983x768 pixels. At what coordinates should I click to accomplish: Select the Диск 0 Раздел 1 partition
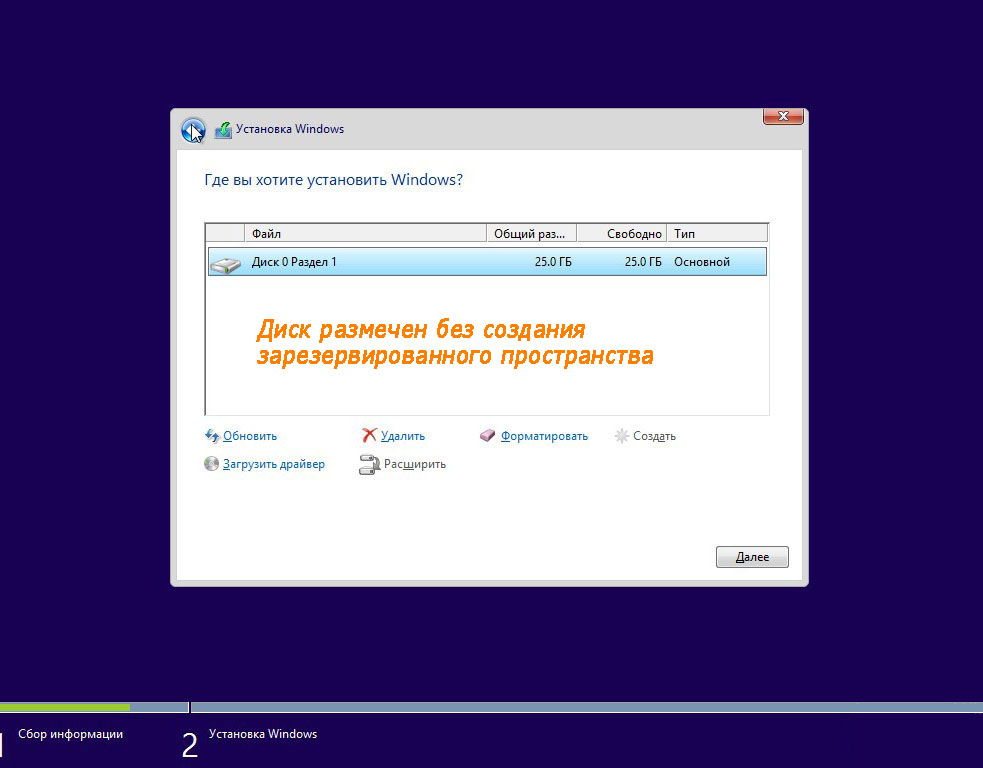[294, 262]
